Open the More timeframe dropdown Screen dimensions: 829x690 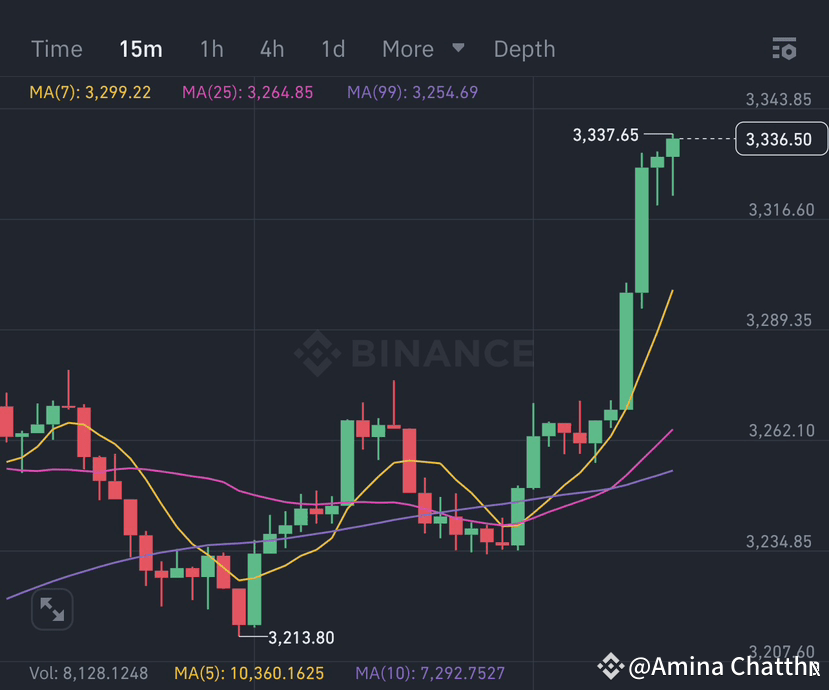[x=407, y=48]
